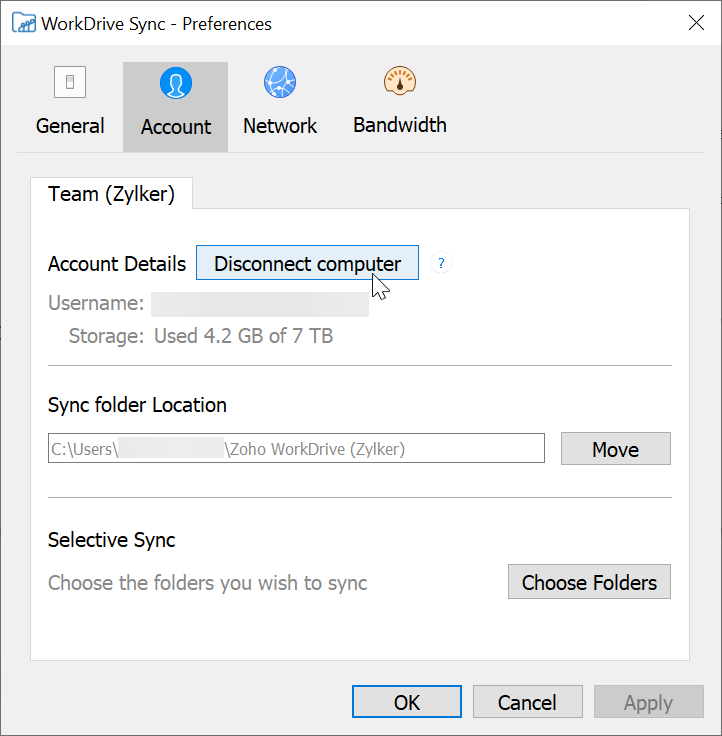The height and width of the screenshot is (736, 722).
Task: Click the help question mark icon
Action: (442, 264)
